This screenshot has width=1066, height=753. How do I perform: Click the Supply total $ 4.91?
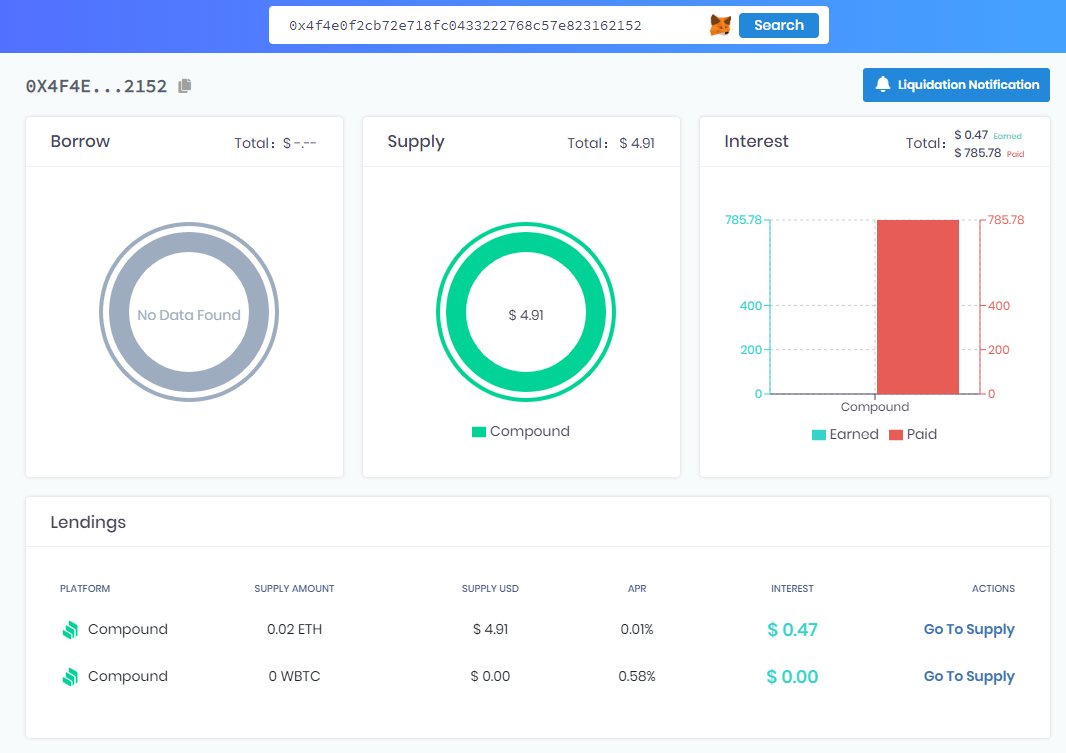[636, 143]
